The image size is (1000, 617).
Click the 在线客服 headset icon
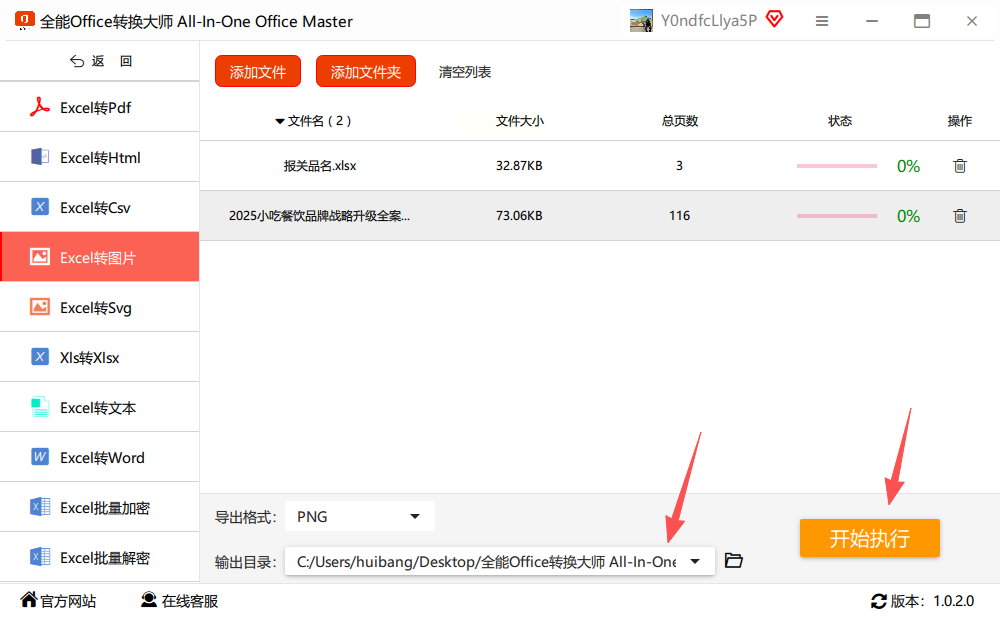tap(149, 599)
